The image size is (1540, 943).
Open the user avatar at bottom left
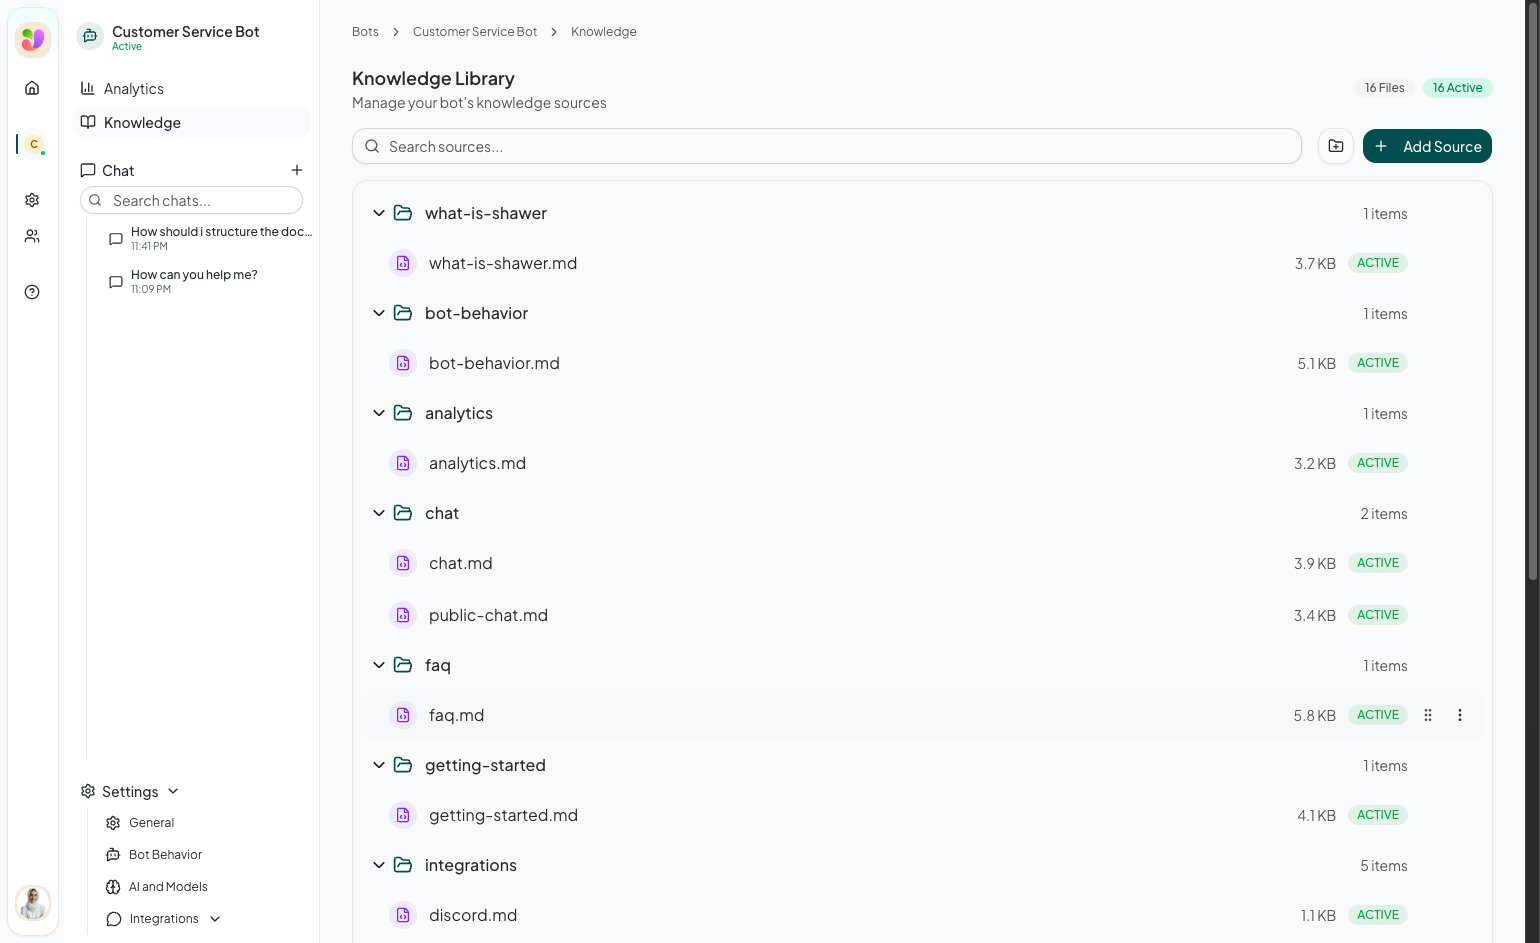pyautogui.click(x=33, y=903)
